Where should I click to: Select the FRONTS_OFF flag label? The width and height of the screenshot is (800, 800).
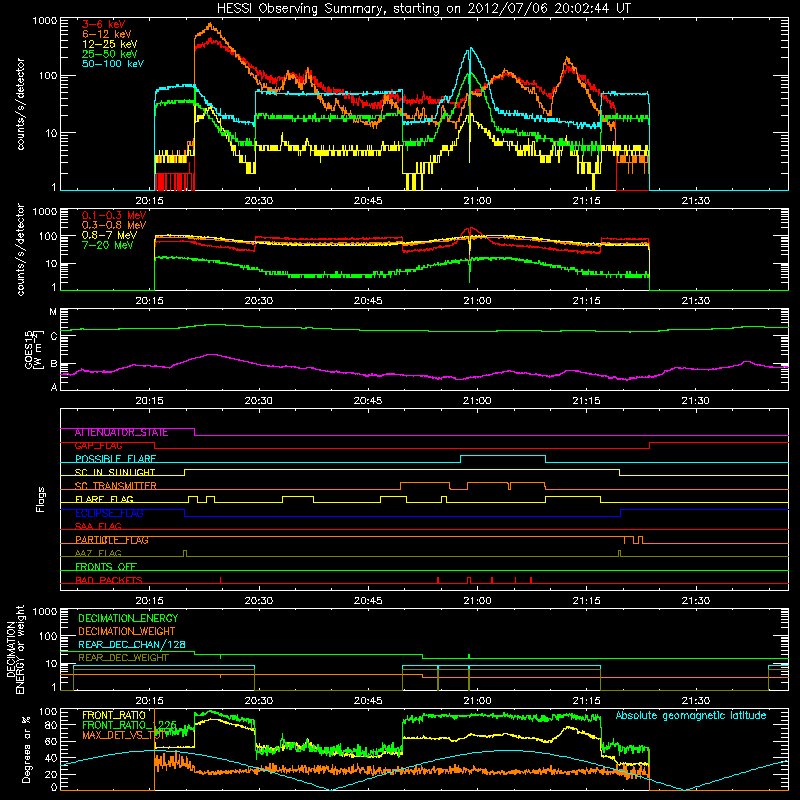click(x=106, y=567)
